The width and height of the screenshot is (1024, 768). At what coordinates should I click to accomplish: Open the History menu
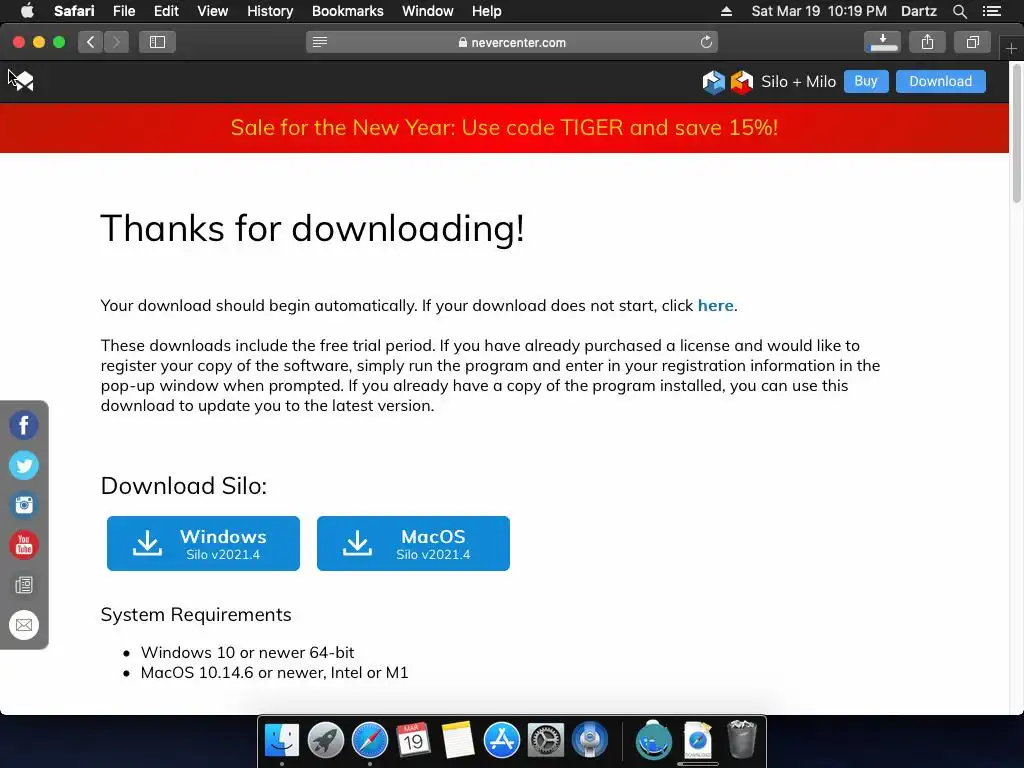point(270,11)
